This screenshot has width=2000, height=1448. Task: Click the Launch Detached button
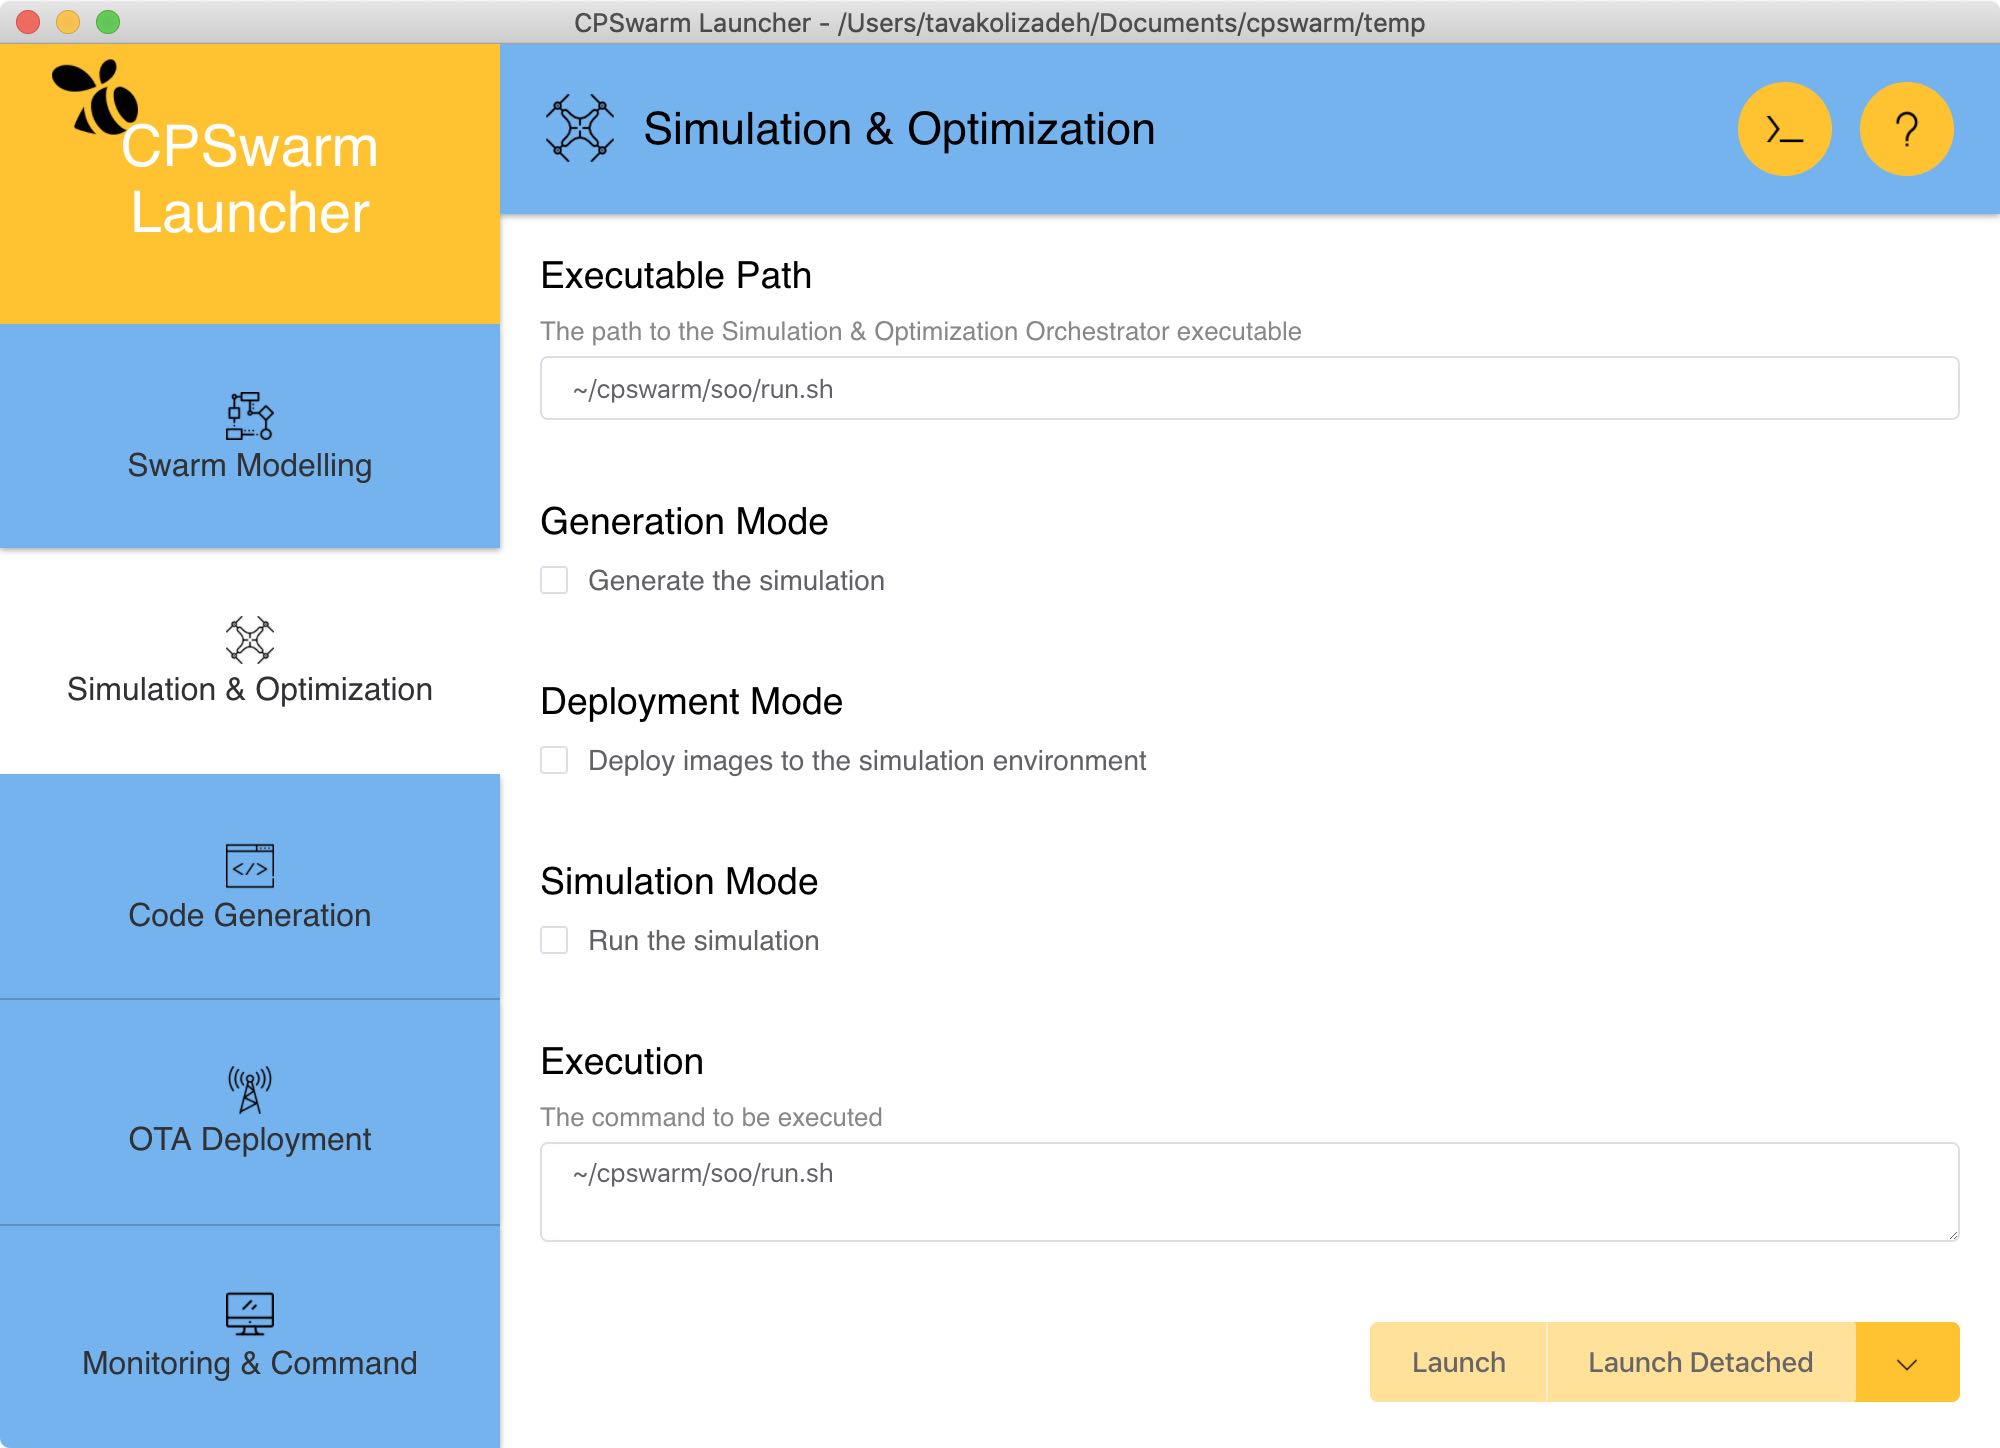pos(1700,1363)
